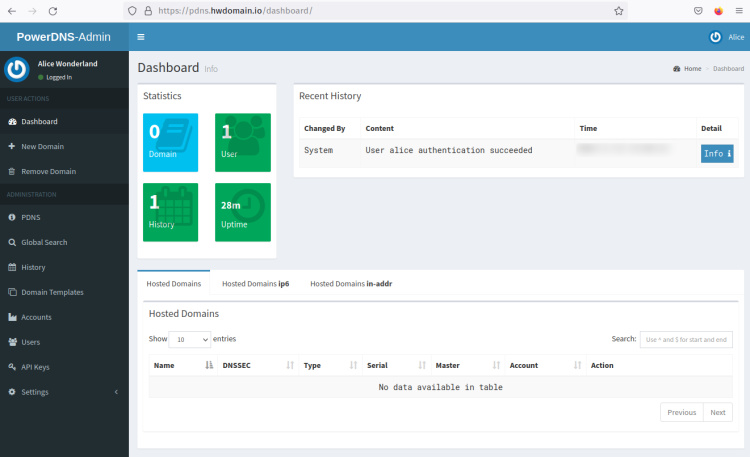Click the Dashboard icon in the sidebar
Image resolution: width=750 pixels, height=457 pixels.
tap(12, 122)
